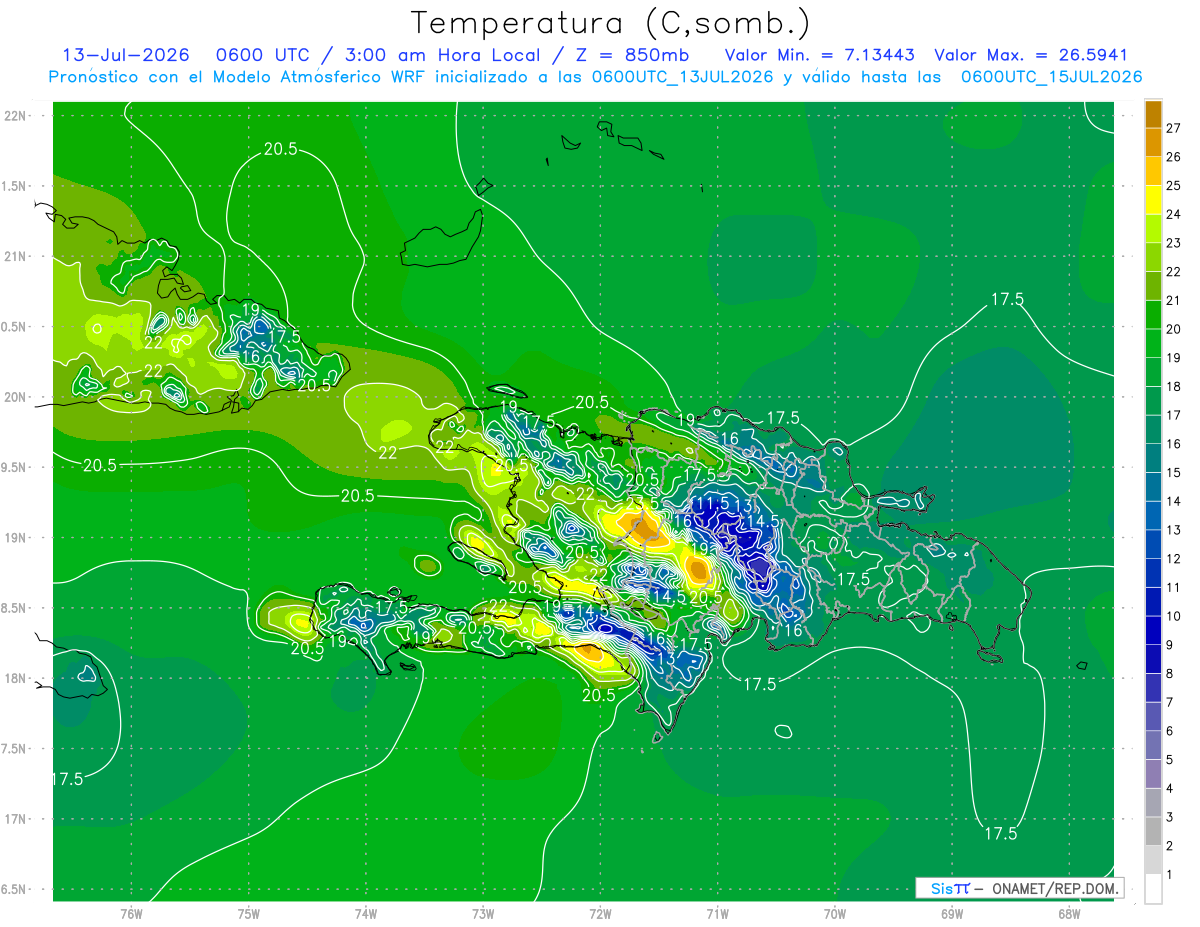Click legend value '27'

[1174, 128]
